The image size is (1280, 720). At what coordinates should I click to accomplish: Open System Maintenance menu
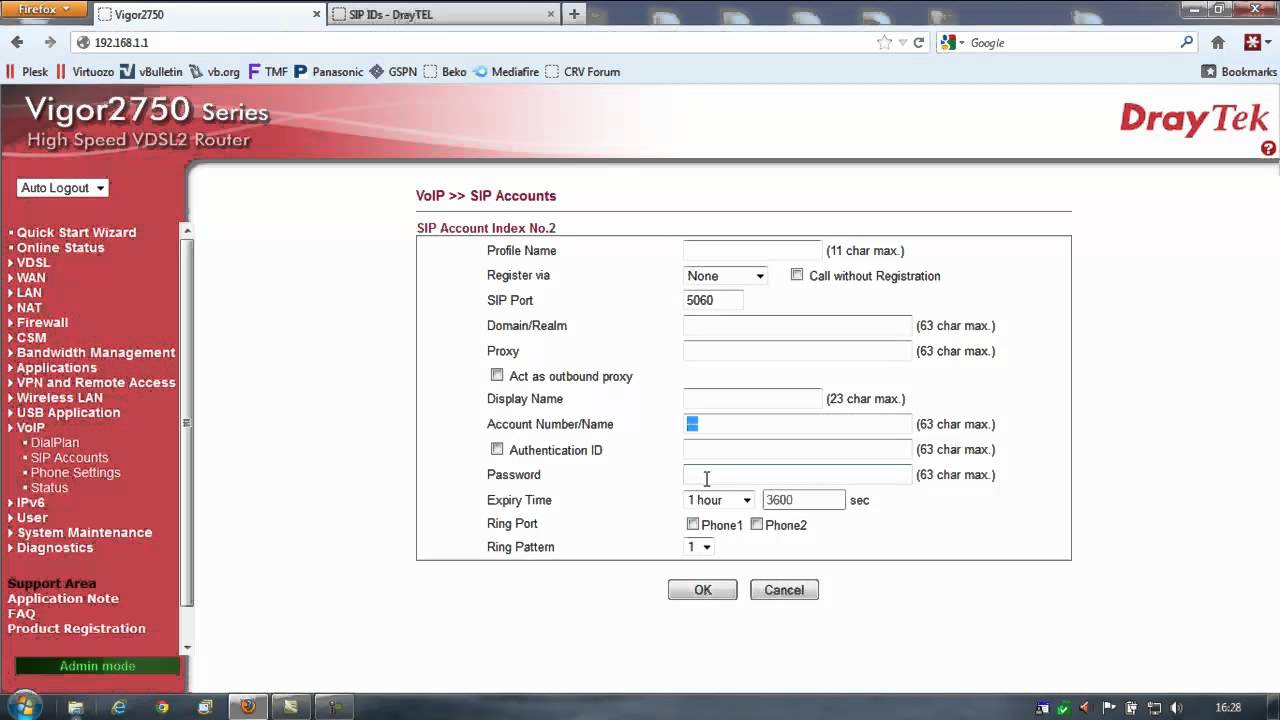[84, 533]
